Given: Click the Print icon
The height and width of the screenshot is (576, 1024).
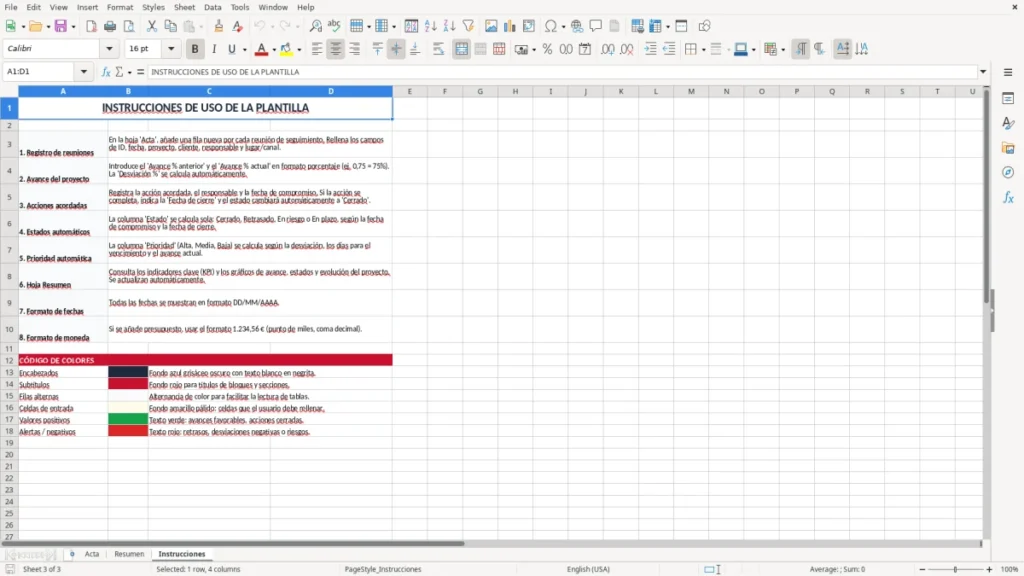Looking at the screenshot, I should 110,26.
